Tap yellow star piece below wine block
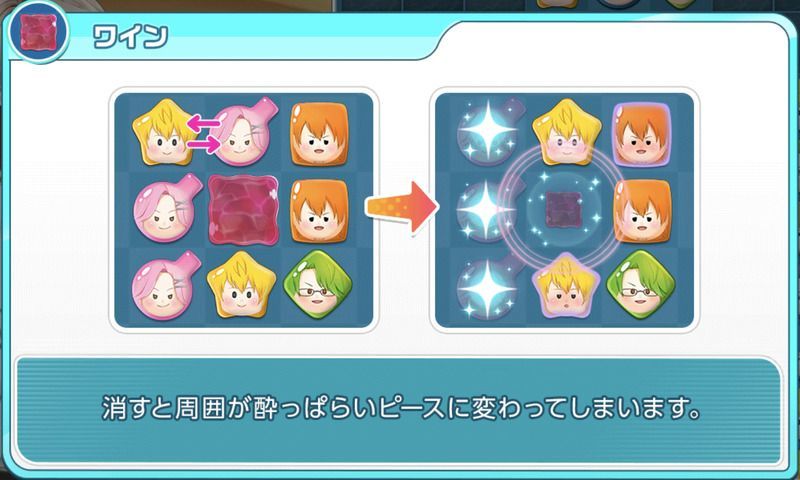This screenshot has width=800, height=480. click(241, 285)
